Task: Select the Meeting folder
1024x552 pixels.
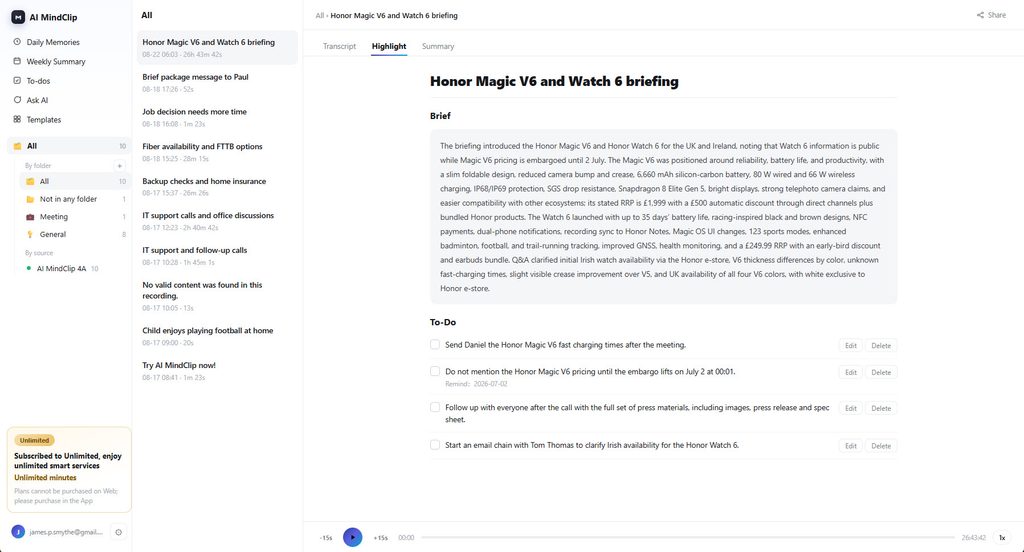Action: (x=54, y=217)
